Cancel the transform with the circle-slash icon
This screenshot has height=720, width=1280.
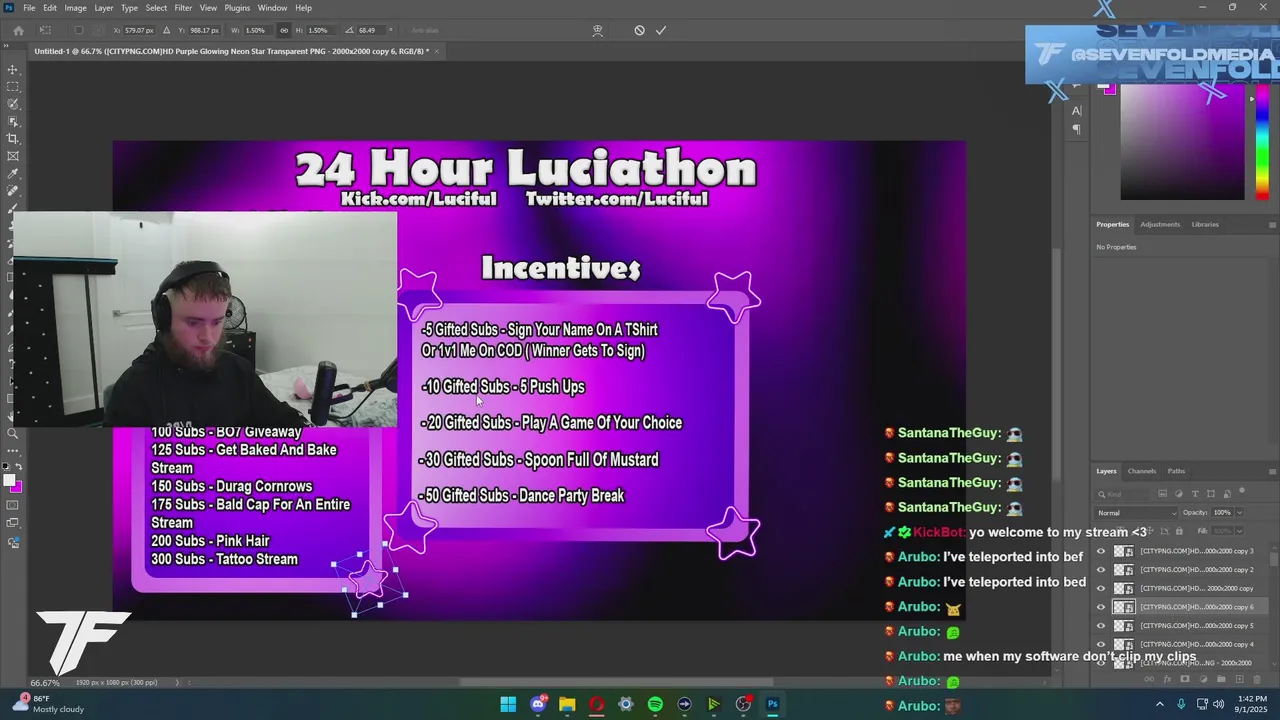(639, 30)
